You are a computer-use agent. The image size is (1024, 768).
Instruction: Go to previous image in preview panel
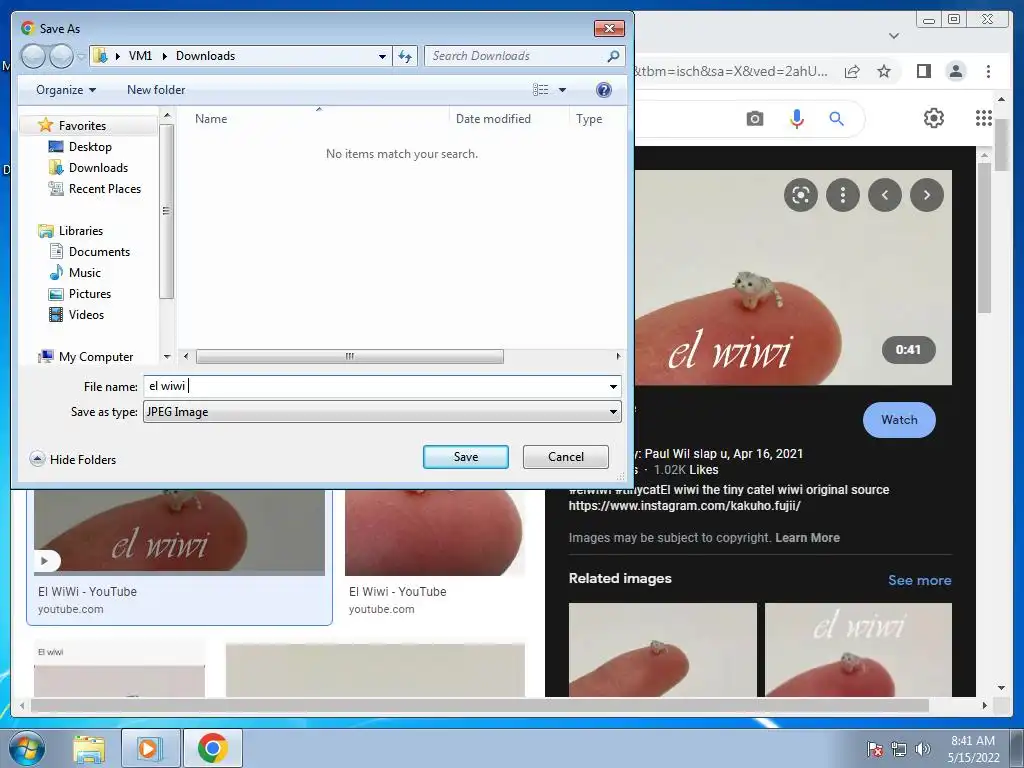885,195
